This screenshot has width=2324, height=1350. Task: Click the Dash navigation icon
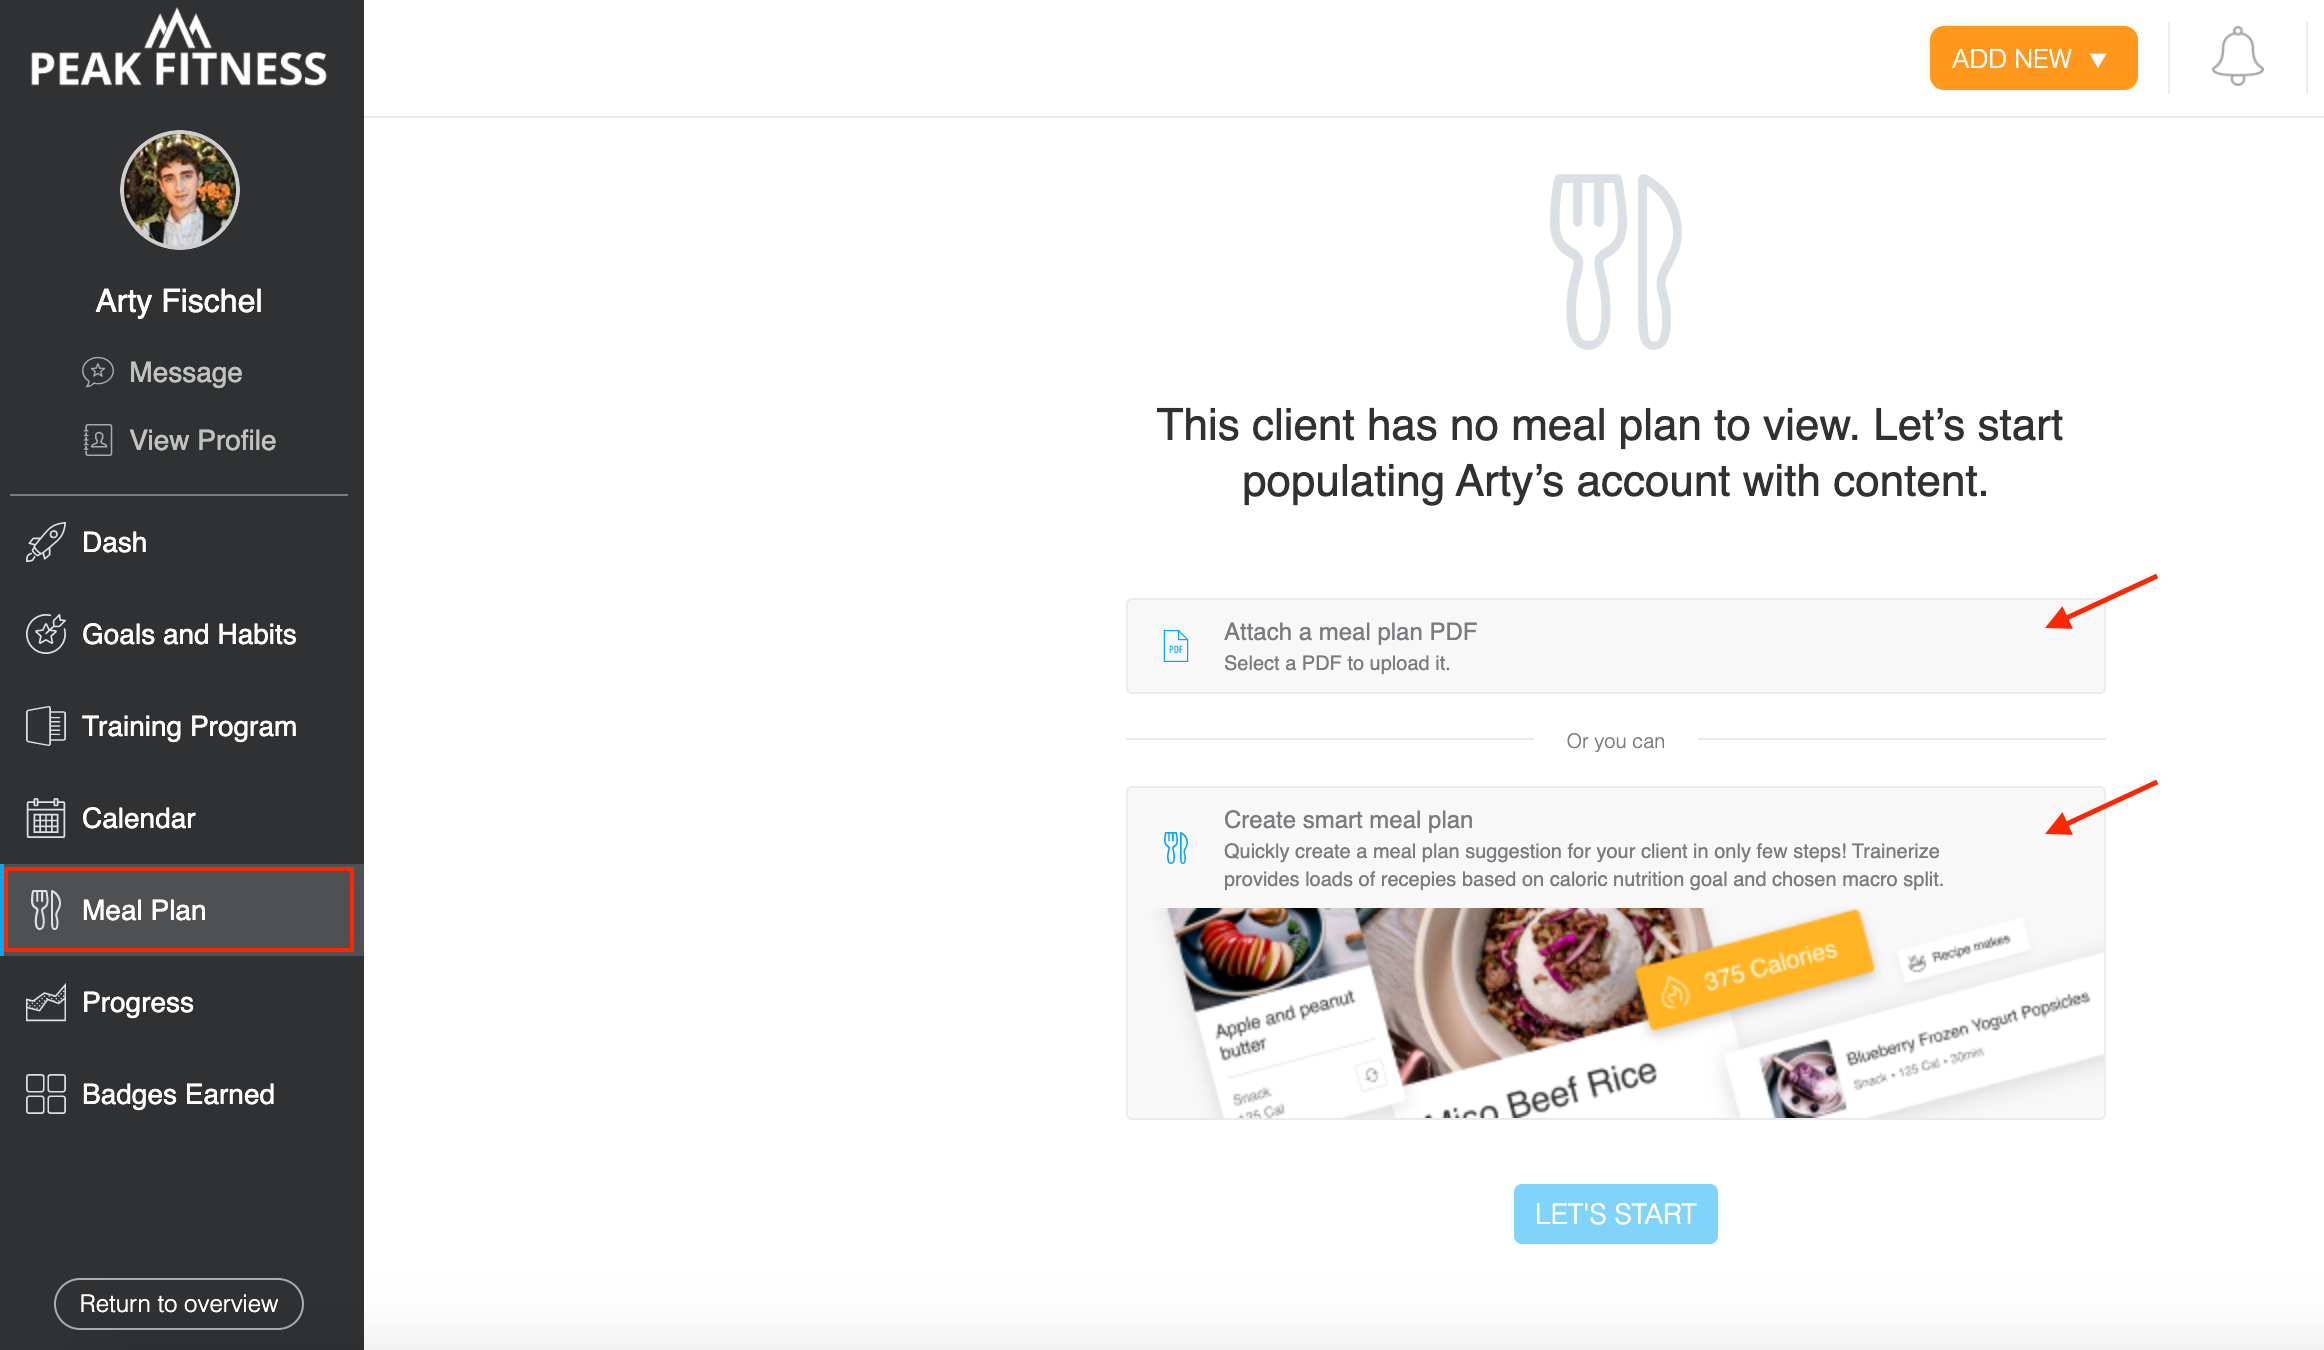(43, 542)
